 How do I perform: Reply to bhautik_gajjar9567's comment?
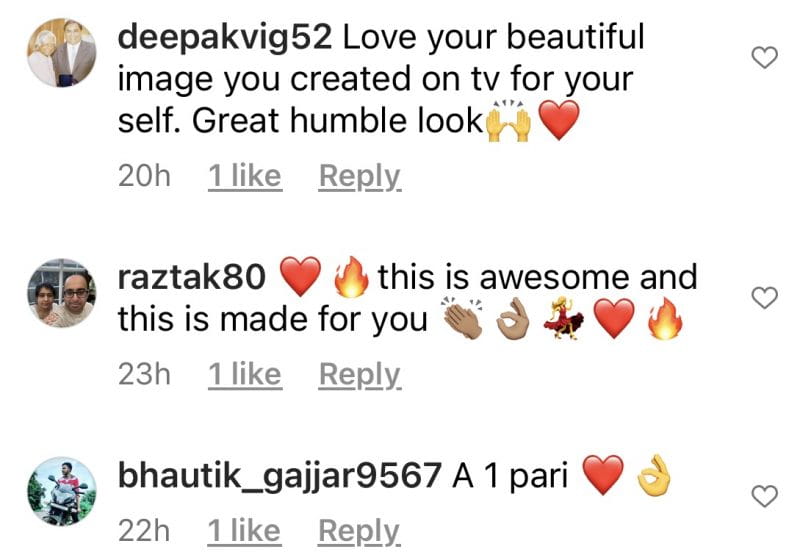point(359,532)
